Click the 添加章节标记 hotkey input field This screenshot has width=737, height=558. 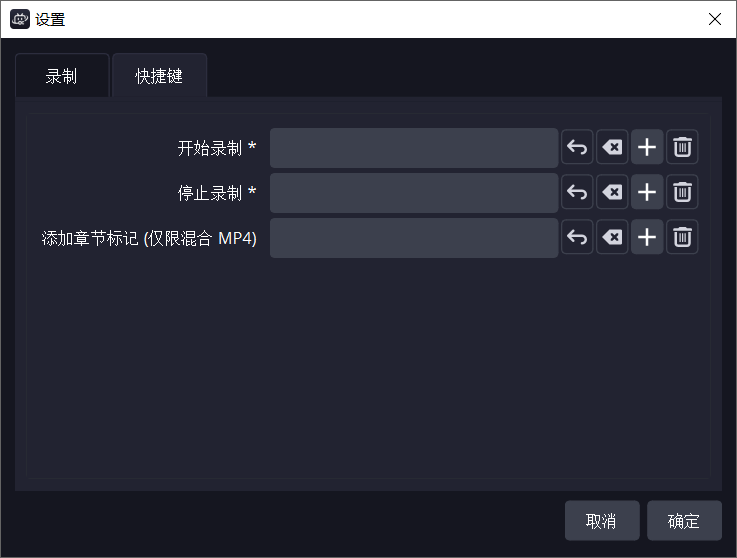click(x=413, y=237)
